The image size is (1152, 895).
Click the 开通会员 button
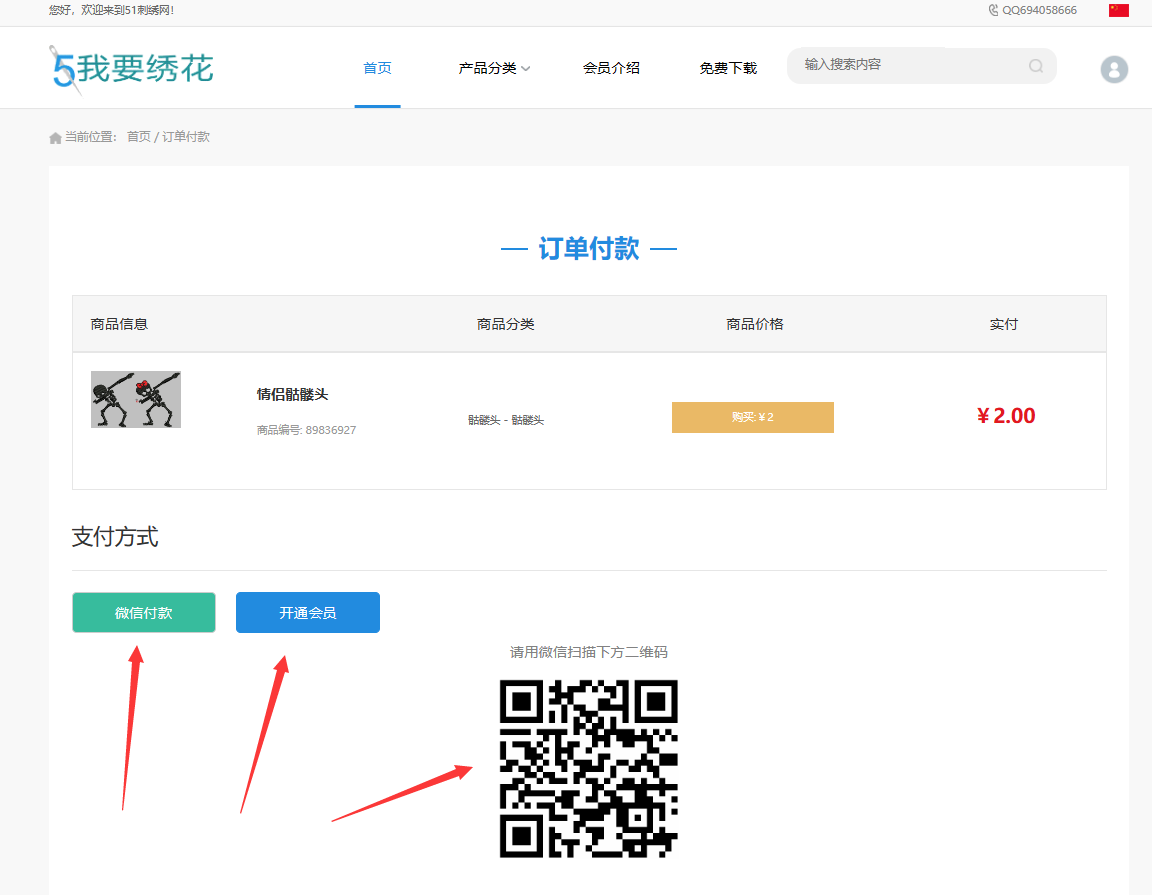[308, 612]
